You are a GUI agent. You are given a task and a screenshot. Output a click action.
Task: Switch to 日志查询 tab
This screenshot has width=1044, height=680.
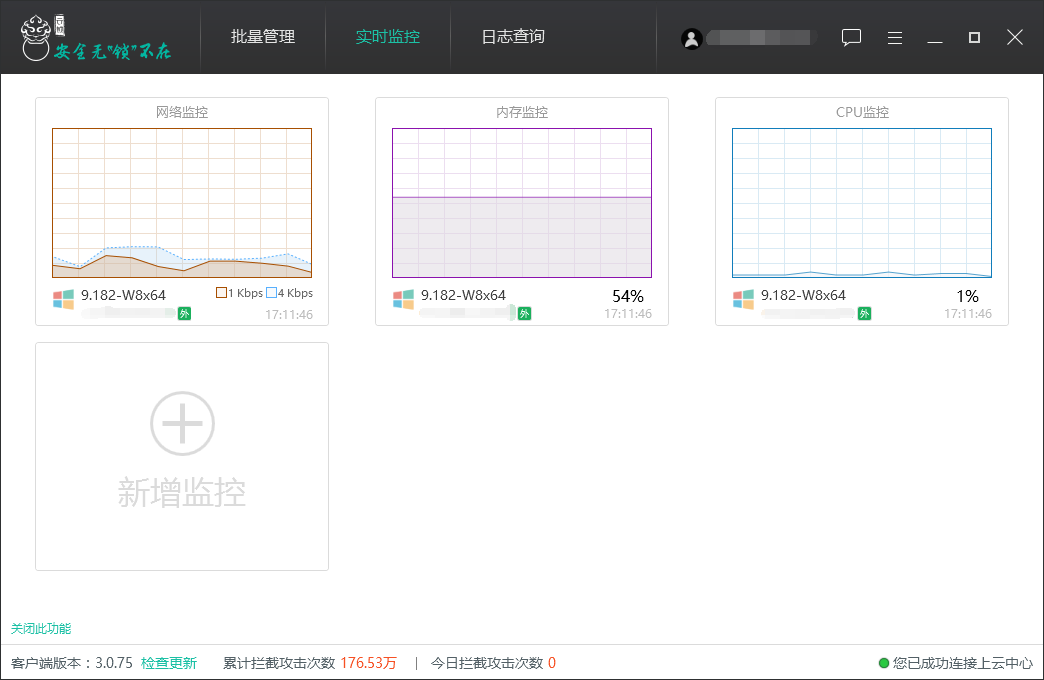[x=513, y=37]
